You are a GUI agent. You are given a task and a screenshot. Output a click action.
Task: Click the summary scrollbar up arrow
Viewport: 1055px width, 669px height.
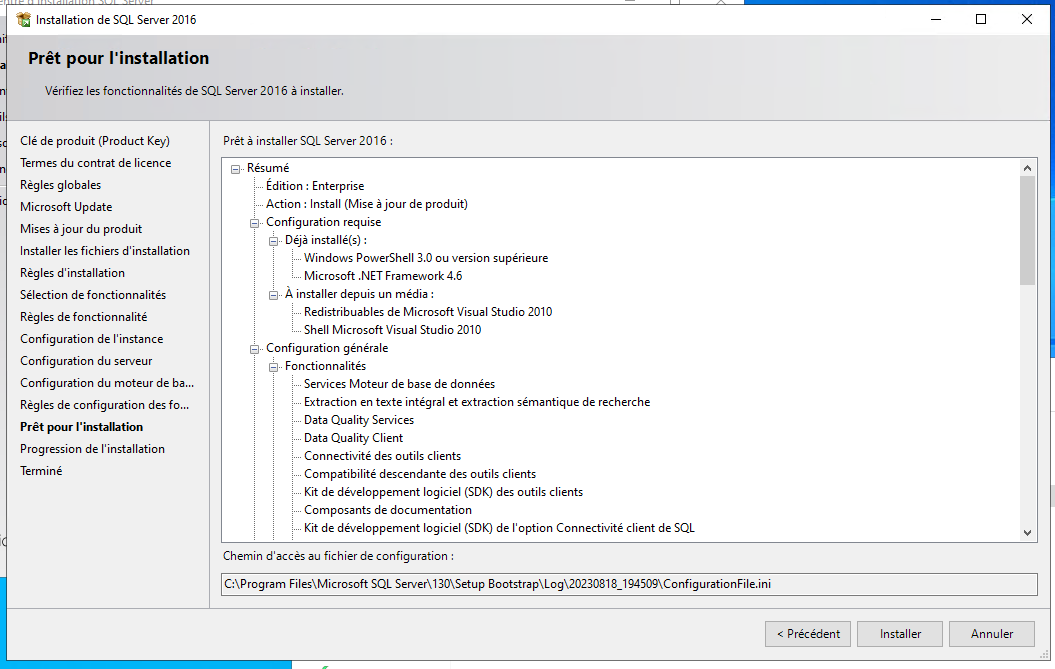coord(1027,168)
